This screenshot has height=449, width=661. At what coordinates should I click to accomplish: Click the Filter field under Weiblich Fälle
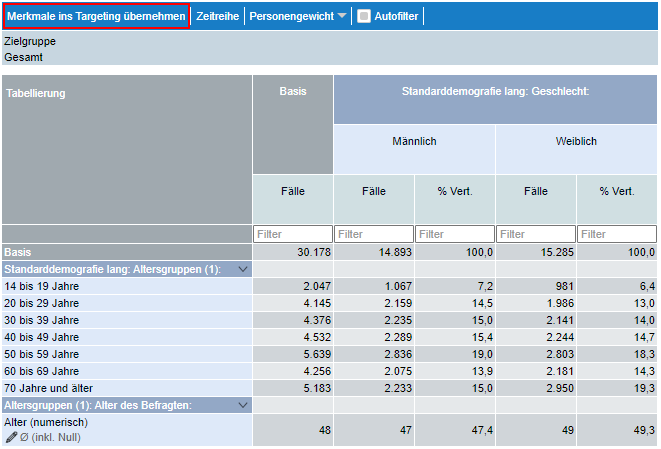535,234
